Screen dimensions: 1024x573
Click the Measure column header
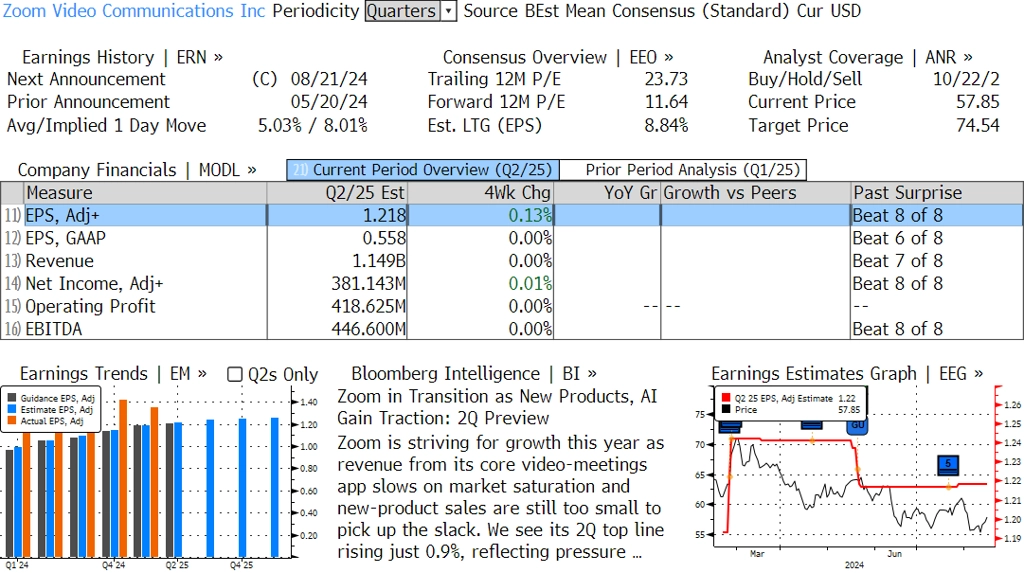pyautogui.click(x=145, y=193)
